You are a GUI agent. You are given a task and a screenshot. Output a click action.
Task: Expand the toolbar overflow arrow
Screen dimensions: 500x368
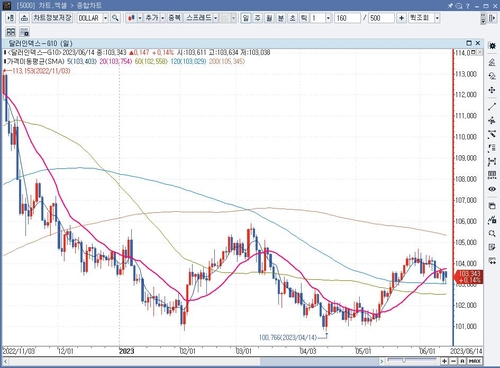pos(483,18)
